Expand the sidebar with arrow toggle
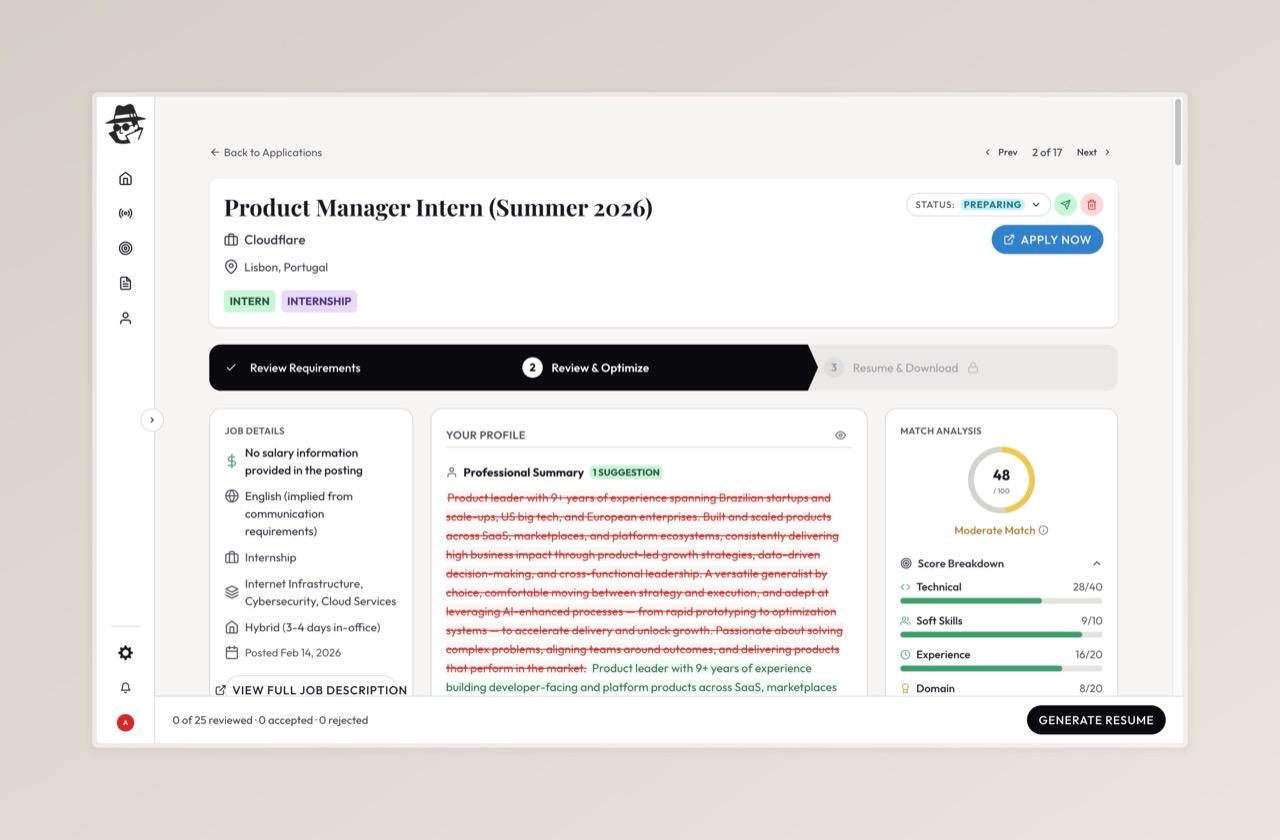 [152, 420]
